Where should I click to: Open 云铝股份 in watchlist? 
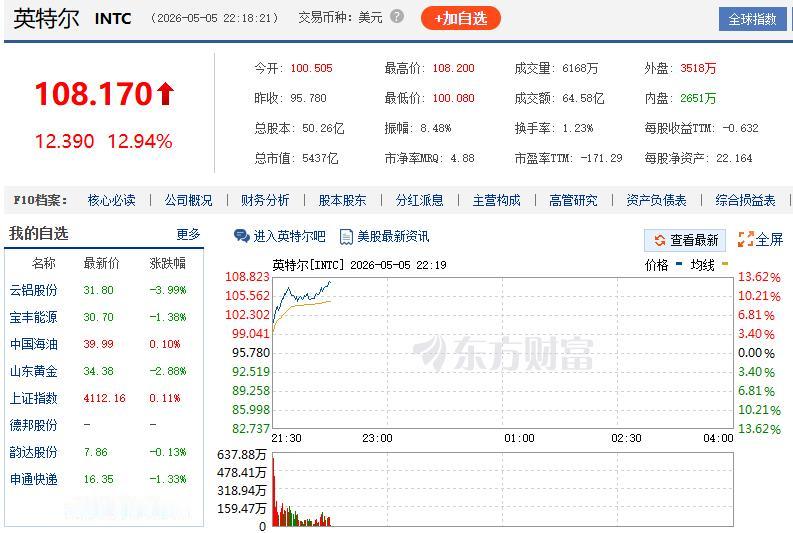click(x=33, y=290)
